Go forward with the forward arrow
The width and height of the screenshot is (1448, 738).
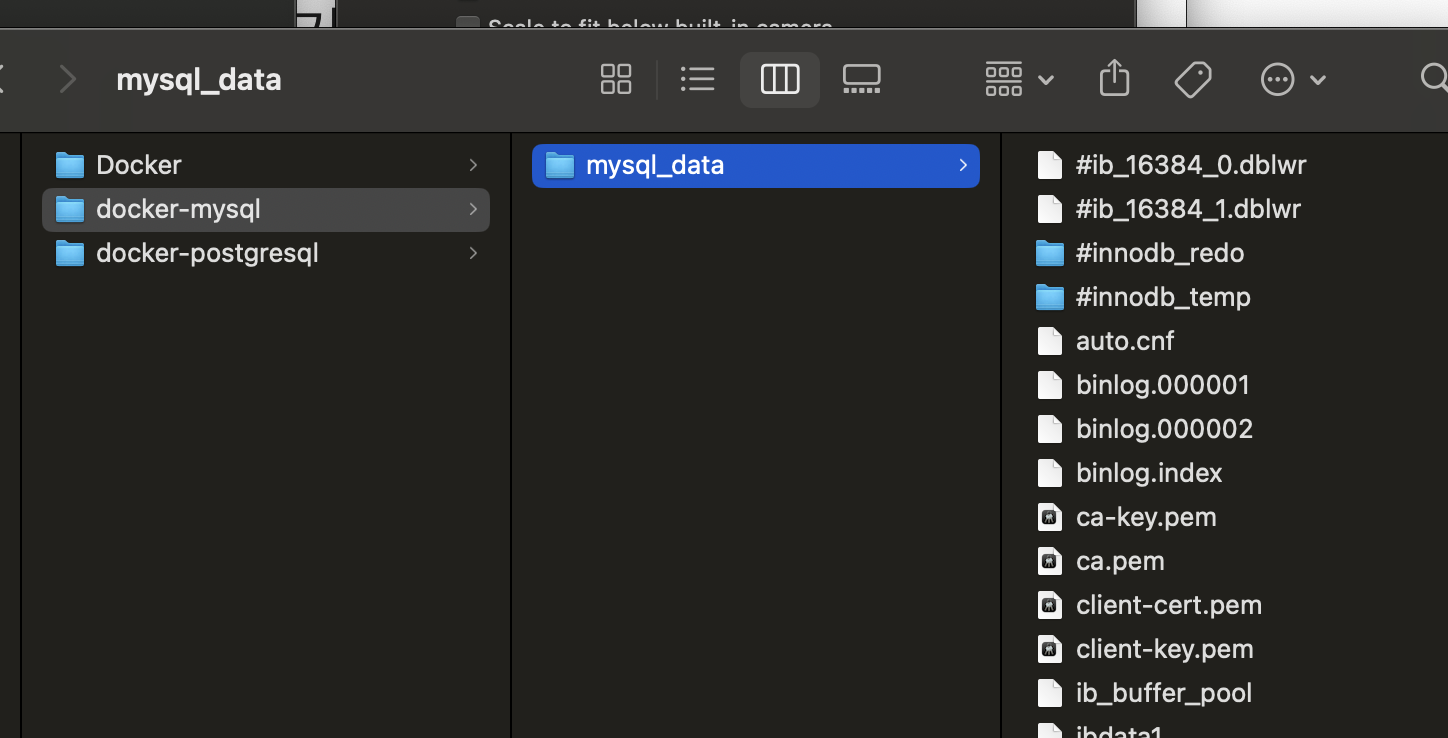coord(67,79)
